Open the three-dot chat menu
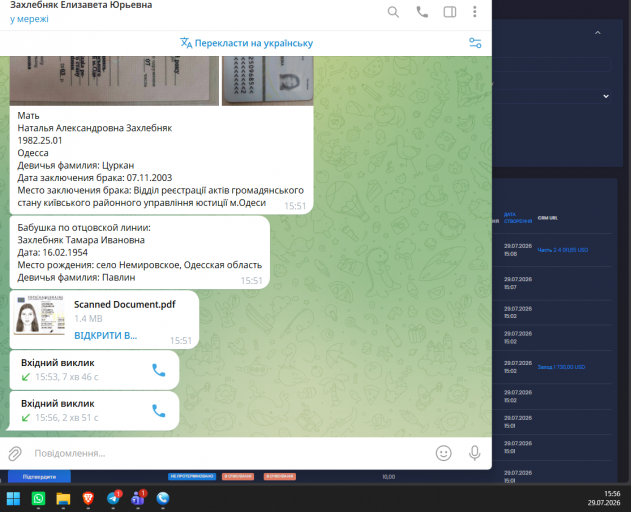The width and height of the screenshot is (631, 512). [x=474, y=12]
